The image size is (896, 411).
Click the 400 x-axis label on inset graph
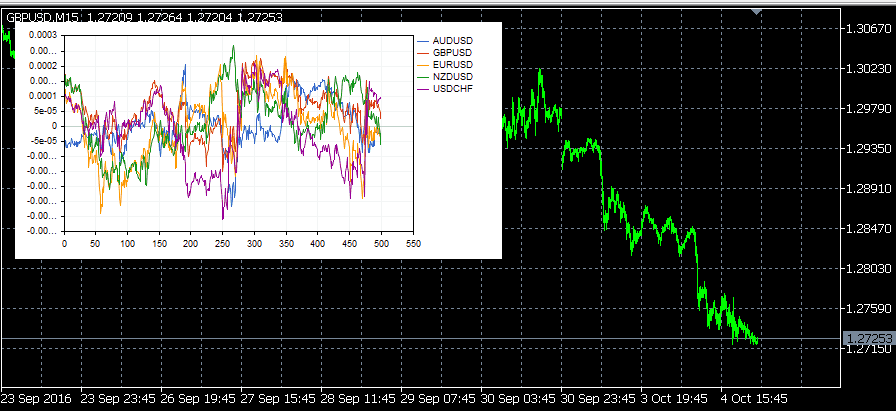318,244
